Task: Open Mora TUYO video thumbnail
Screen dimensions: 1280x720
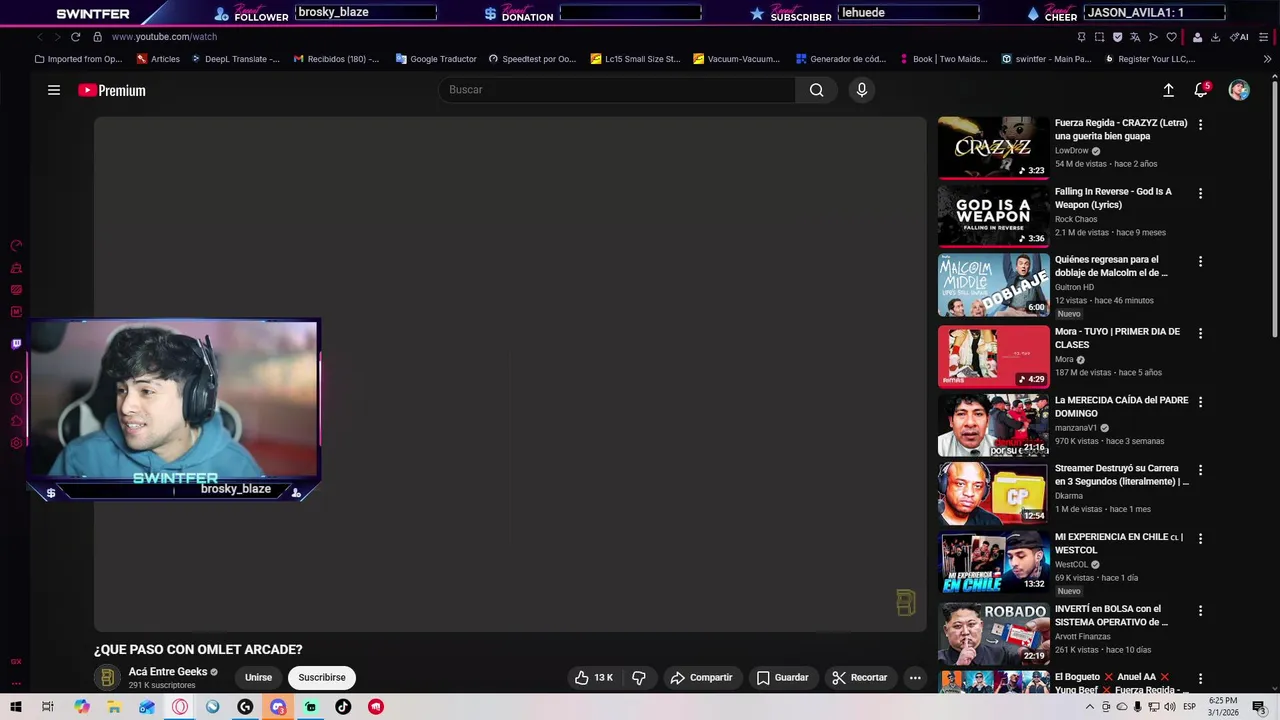Action: (993, 356)
